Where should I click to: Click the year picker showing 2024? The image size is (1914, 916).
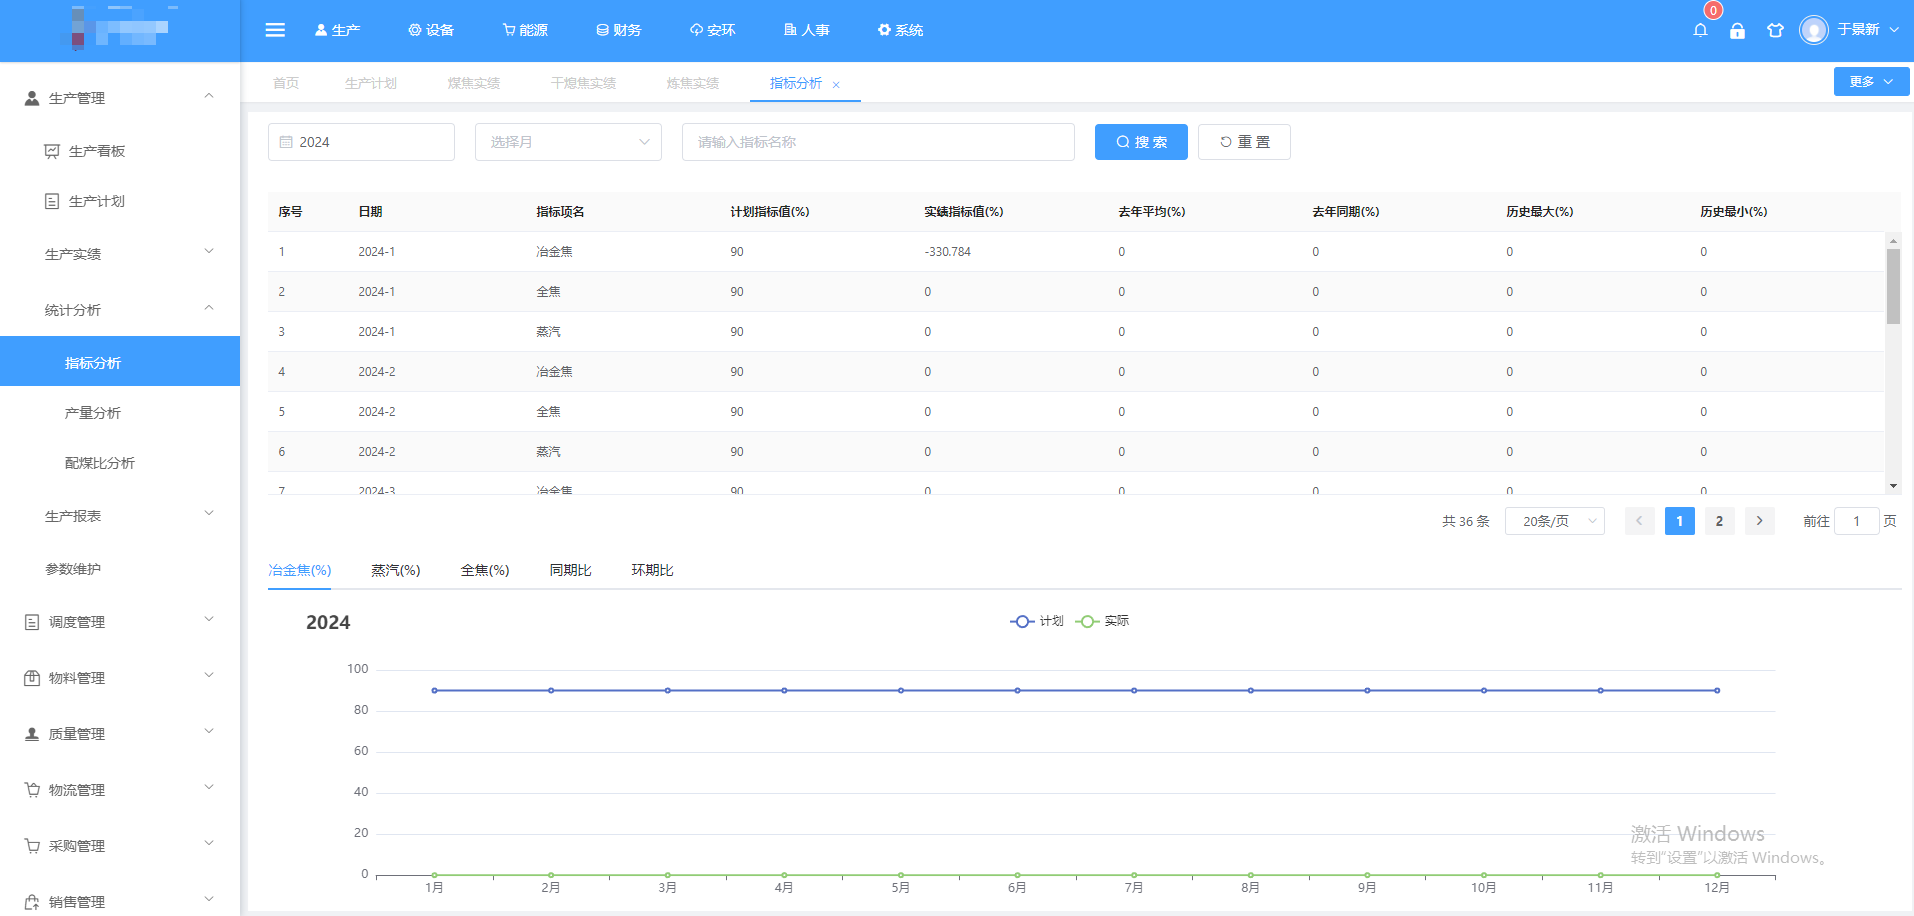(361, 142)
